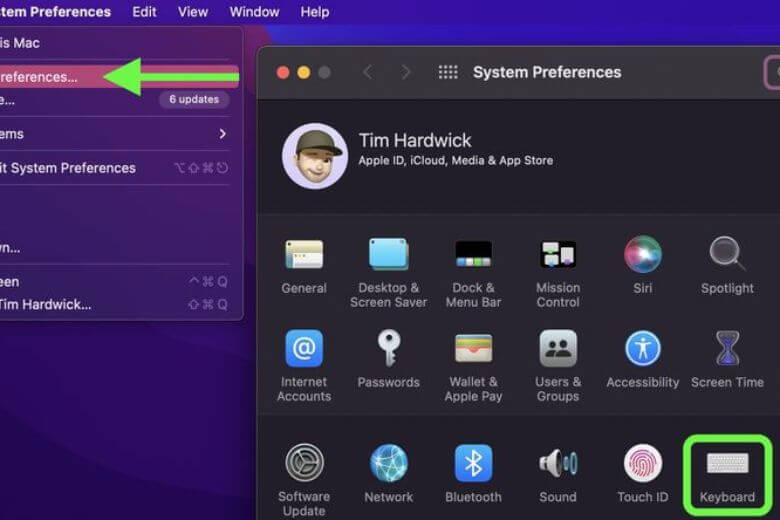Click the show all preferences grid button

[448, 72]
